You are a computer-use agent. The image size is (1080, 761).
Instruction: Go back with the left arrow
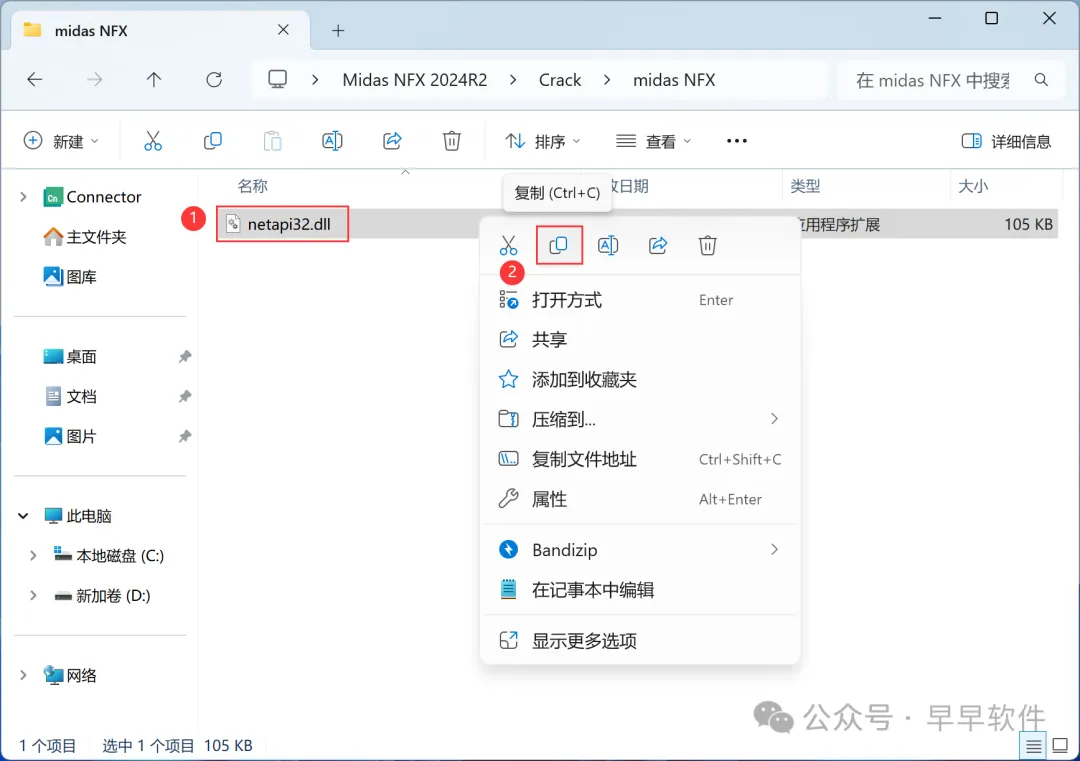point(34,80)
